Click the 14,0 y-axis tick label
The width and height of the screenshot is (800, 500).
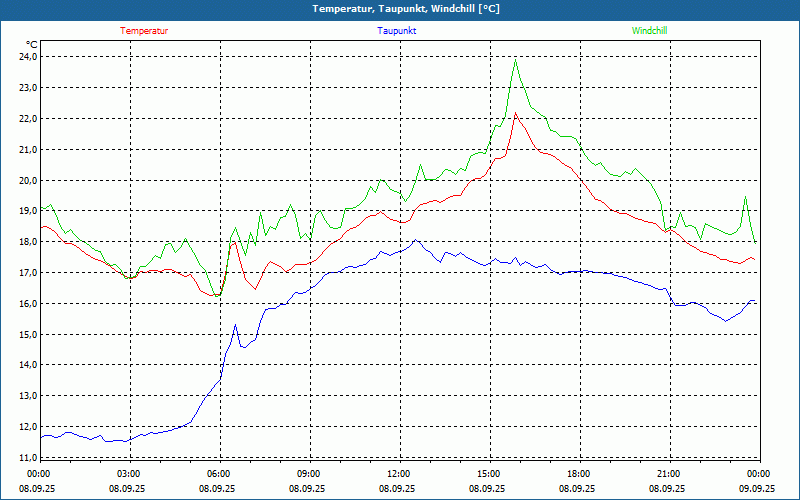[x=27, y=365]
